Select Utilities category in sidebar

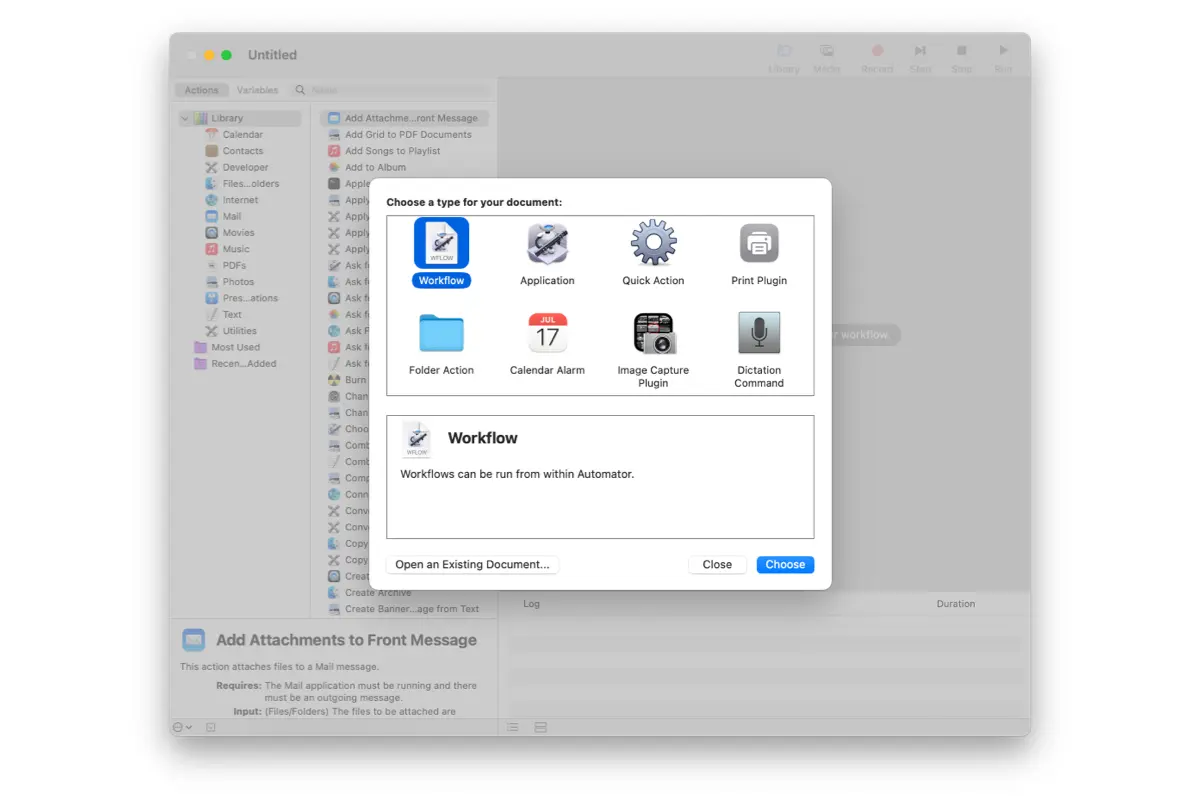point(239,331)
